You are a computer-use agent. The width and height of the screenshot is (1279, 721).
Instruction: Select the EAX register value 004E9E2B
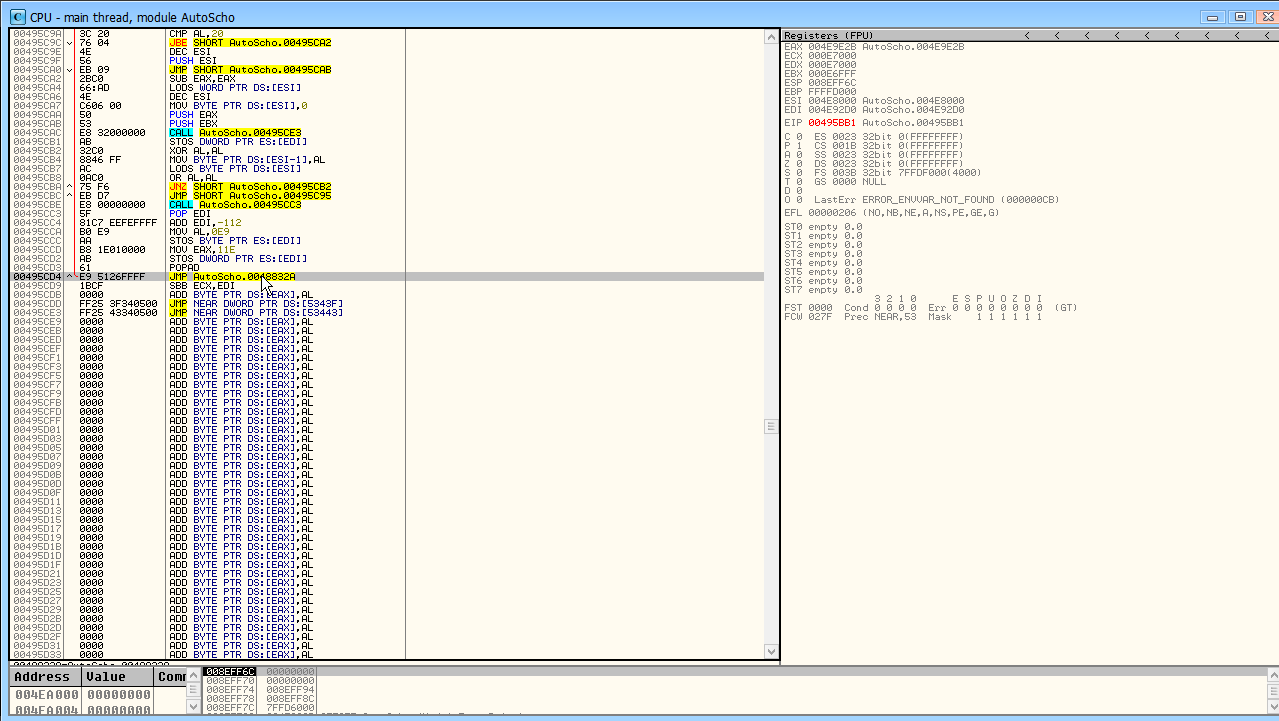(832, 46)
